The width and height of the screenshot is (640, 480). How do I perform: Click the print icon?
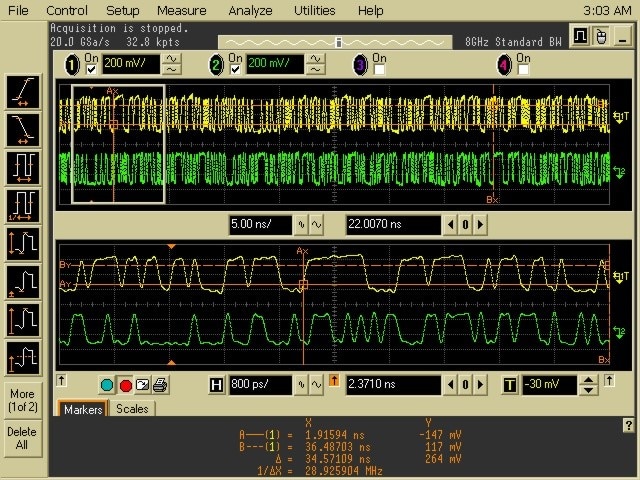coord(160,384)
